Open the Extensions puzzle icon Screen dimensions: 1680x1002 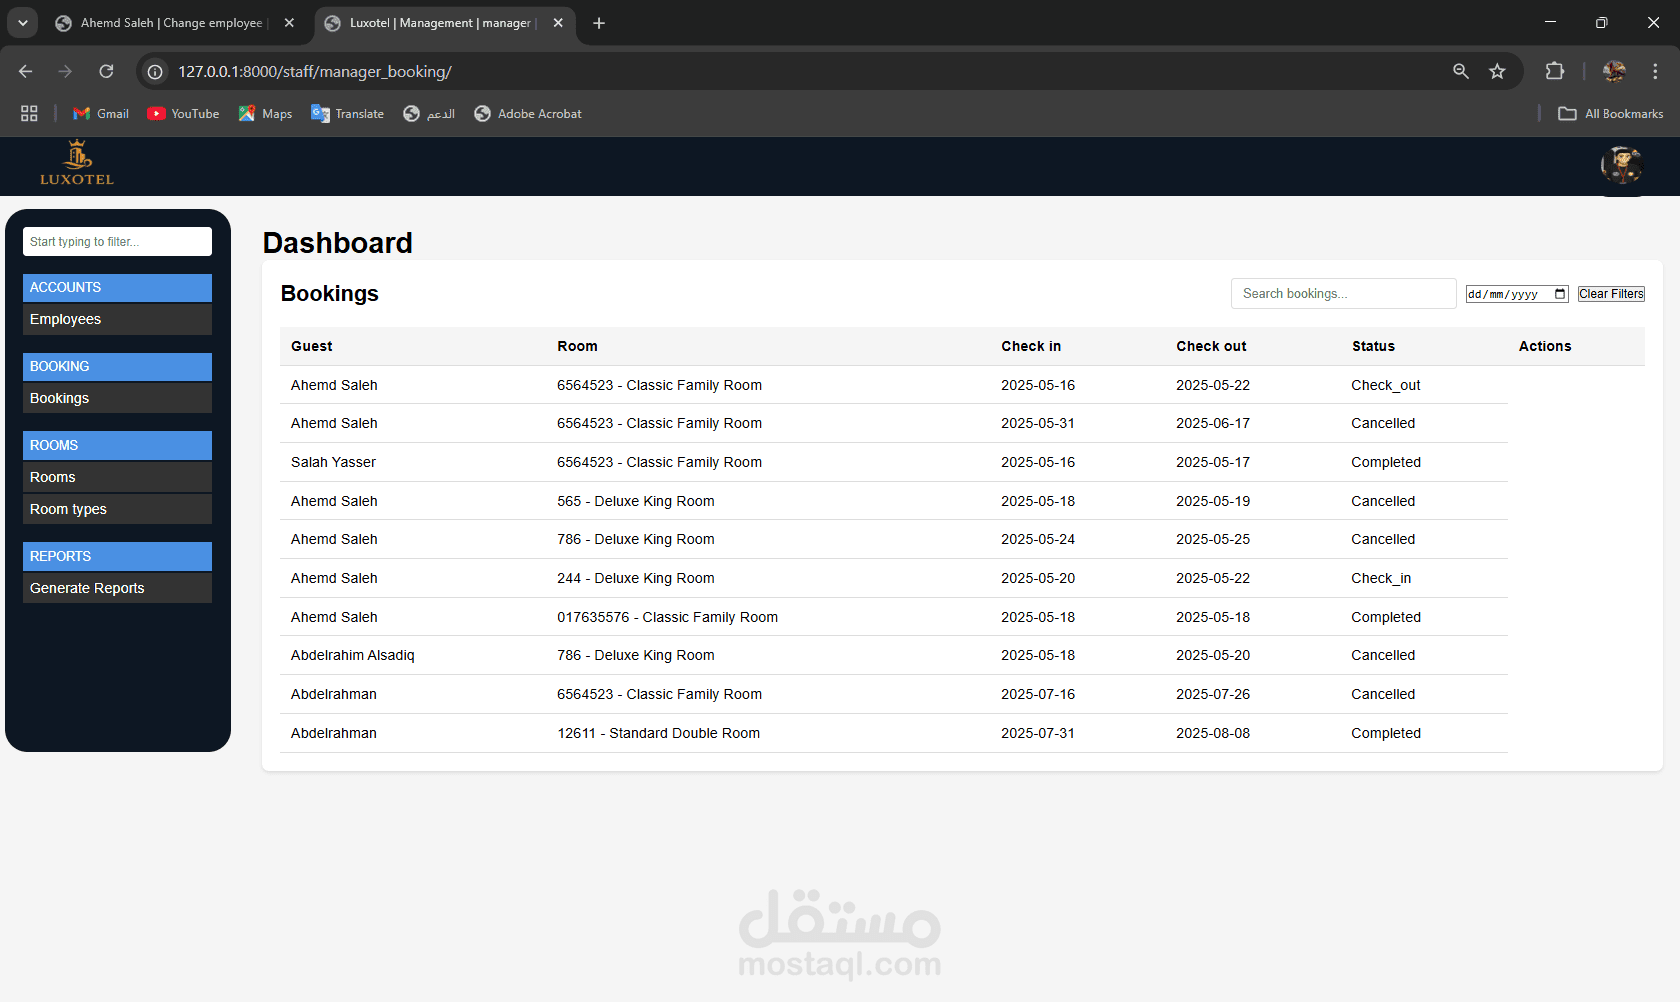[1554, 71]
